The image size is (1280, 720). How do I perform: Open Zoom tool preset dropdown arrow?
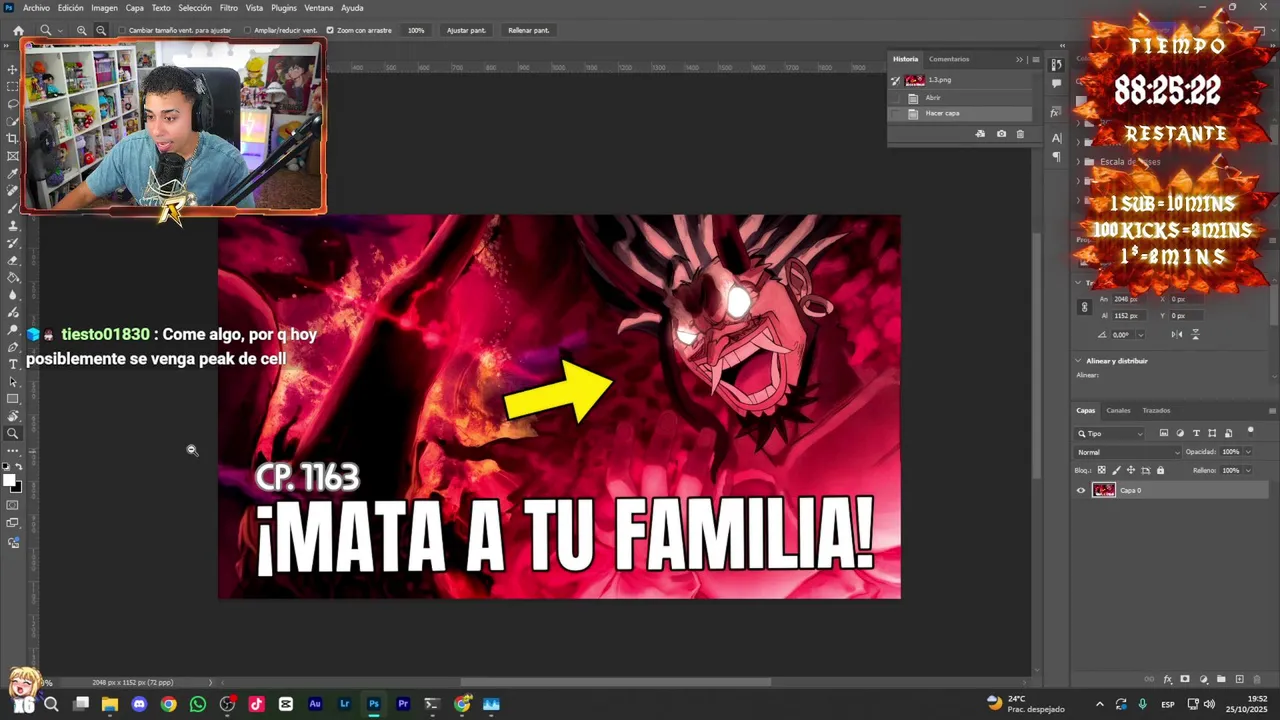(58, 30)
